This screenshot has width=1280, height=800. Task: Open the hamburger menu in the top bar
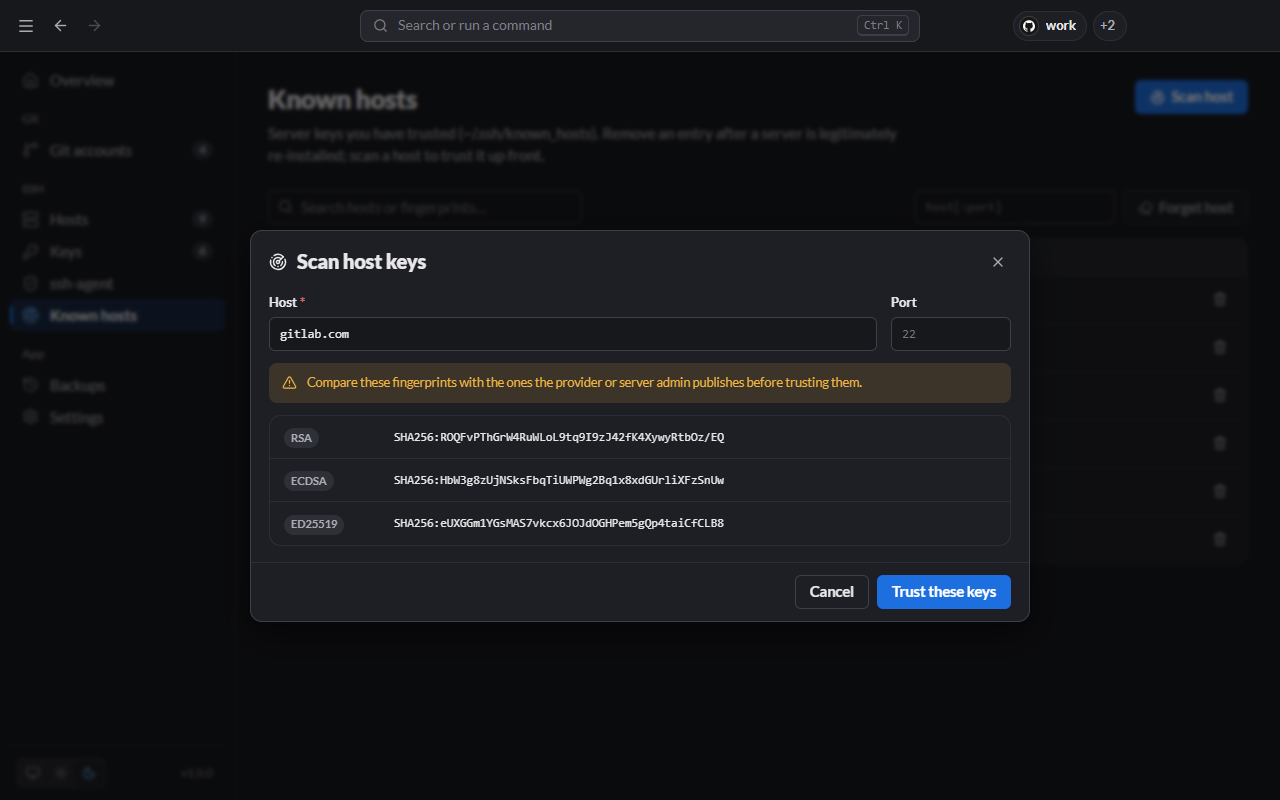coord(26,26)
